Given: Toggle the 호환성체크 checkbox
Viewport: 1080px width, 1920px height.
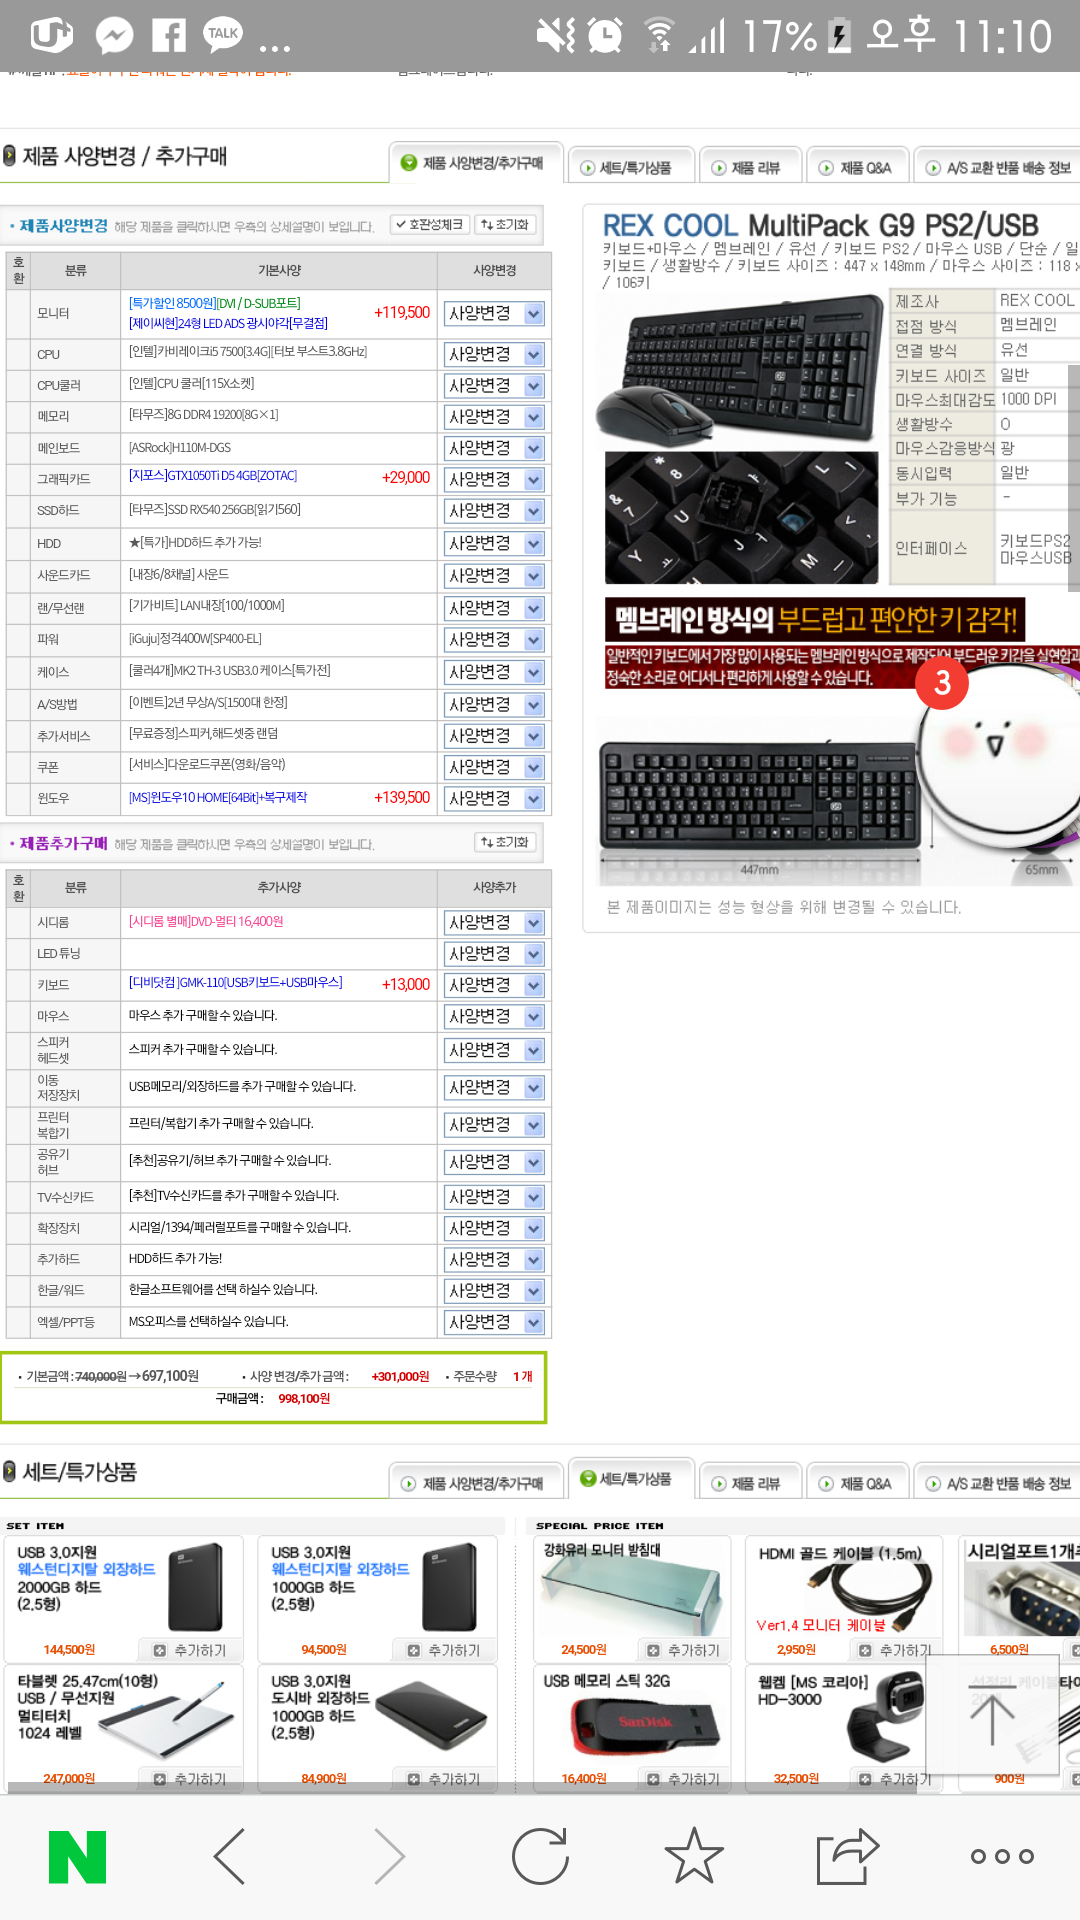Looking at the screenshot, I should click(x=428, y=225).
